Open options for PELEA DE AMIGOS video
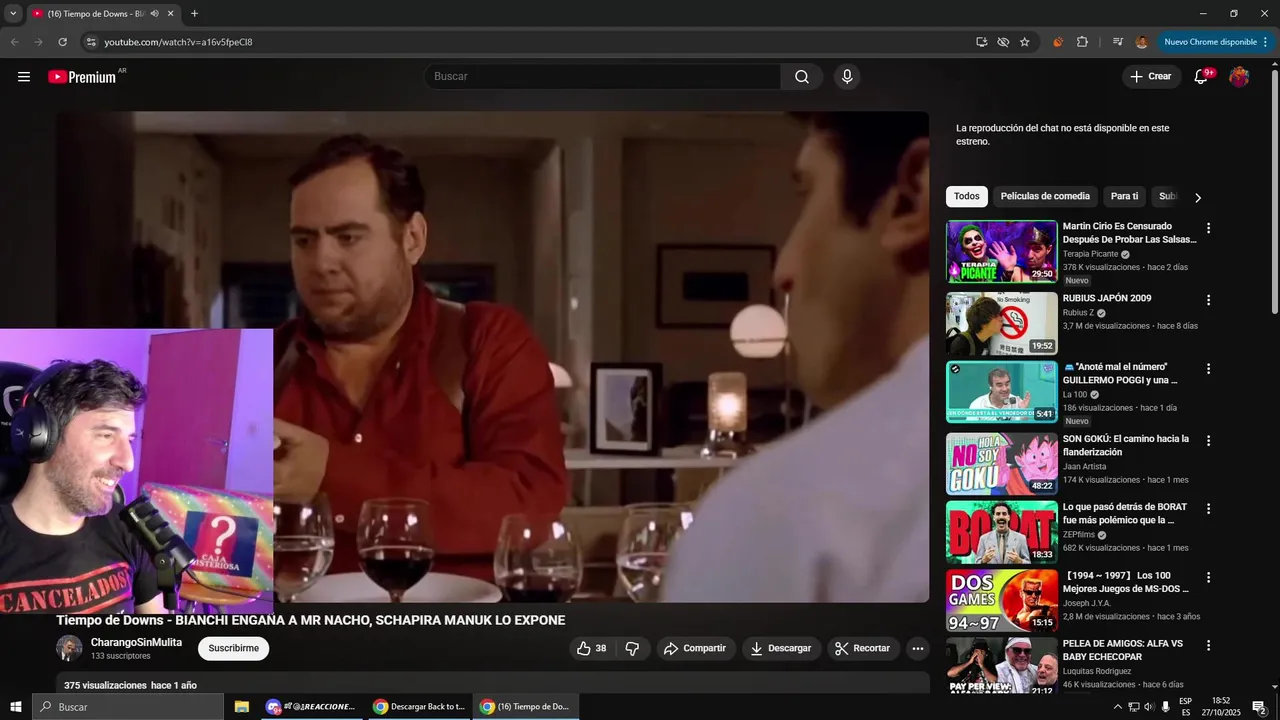The image size is (1280, 720). 1208,645
